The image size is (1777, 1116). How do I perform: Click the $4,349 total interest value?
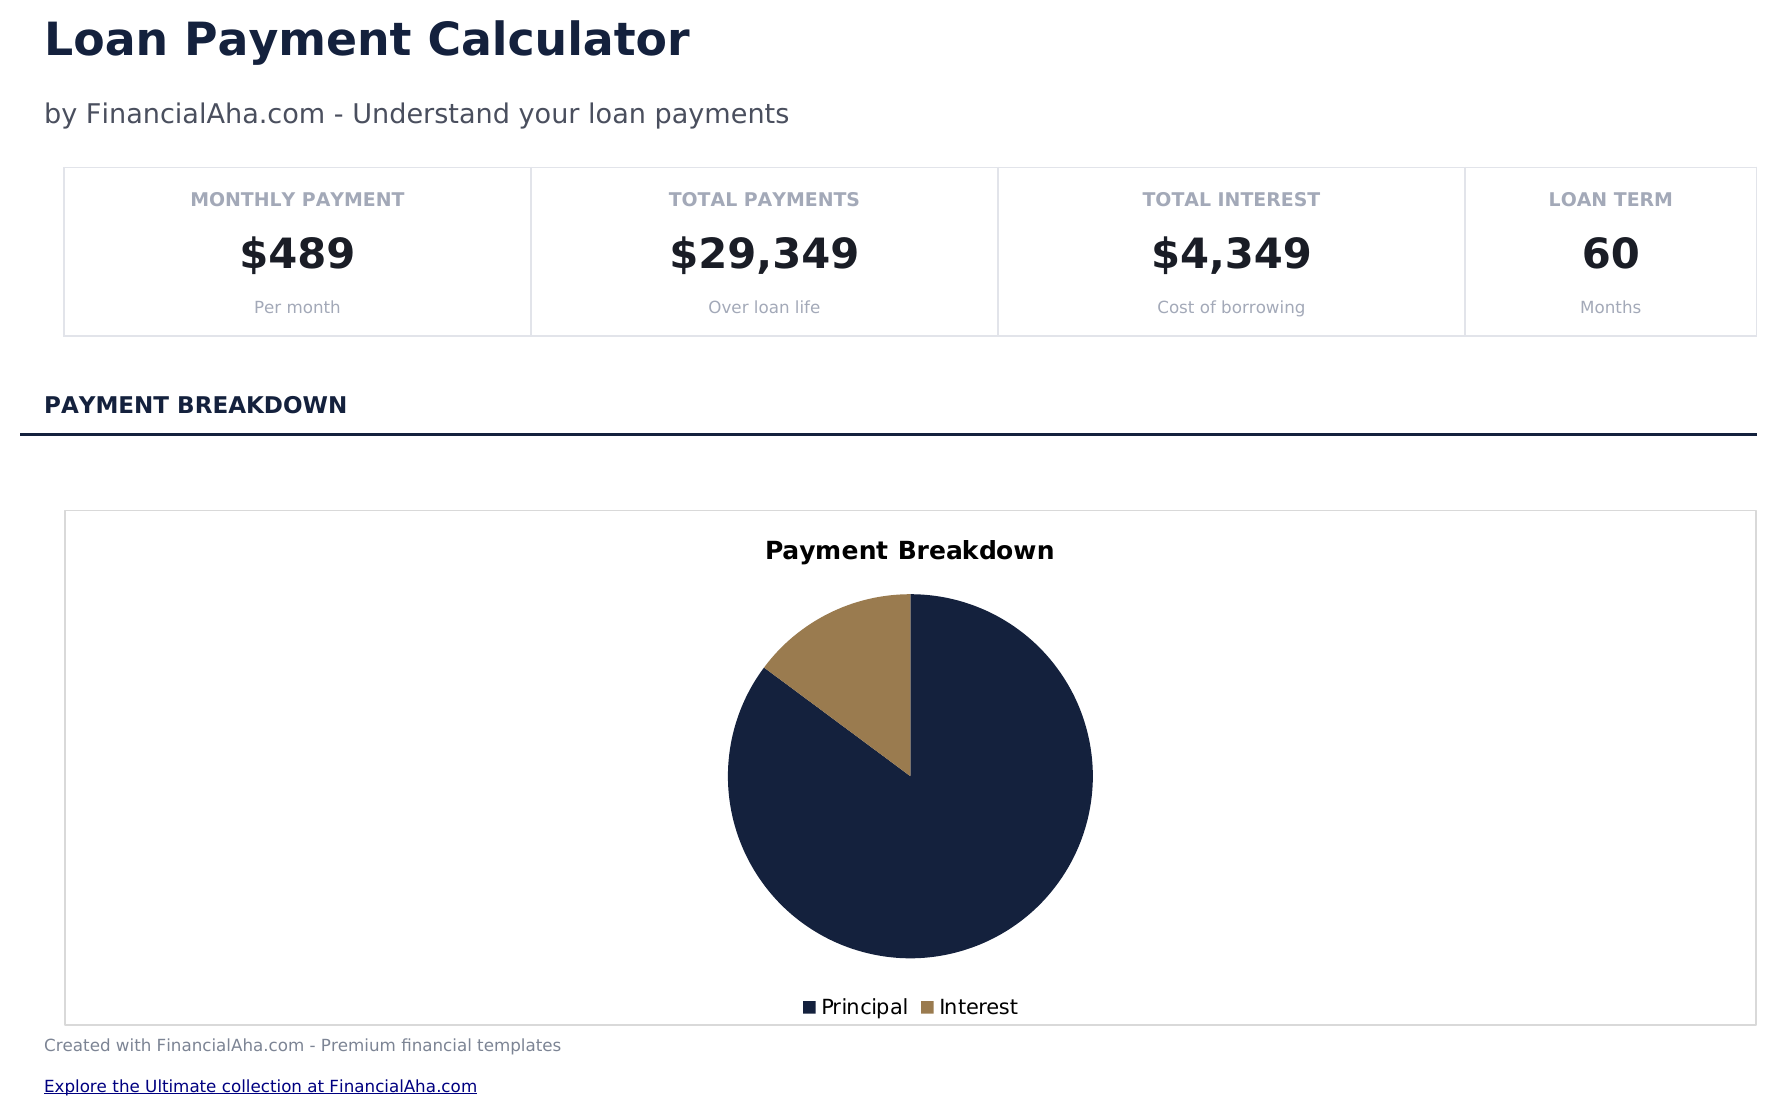(x=1231, y=254)
